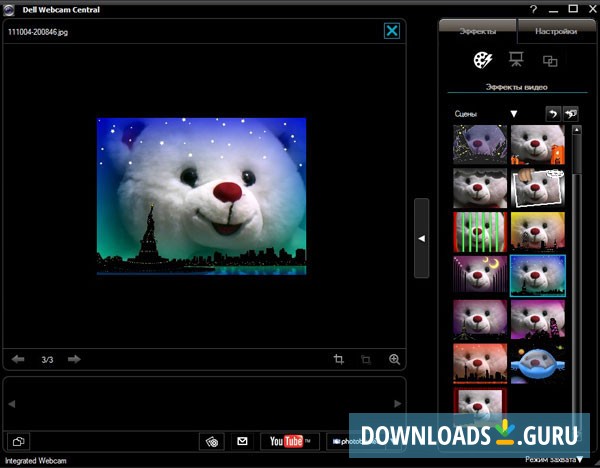Click the greyed-out crop icon
This screenshot has height=468, width=600.
tap(366, 360)
